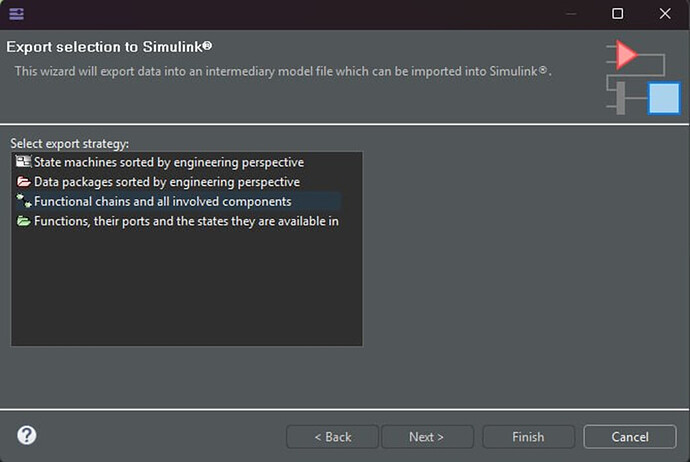Go to the next wizard page
The image size is (690, 462).
[427, 437]
